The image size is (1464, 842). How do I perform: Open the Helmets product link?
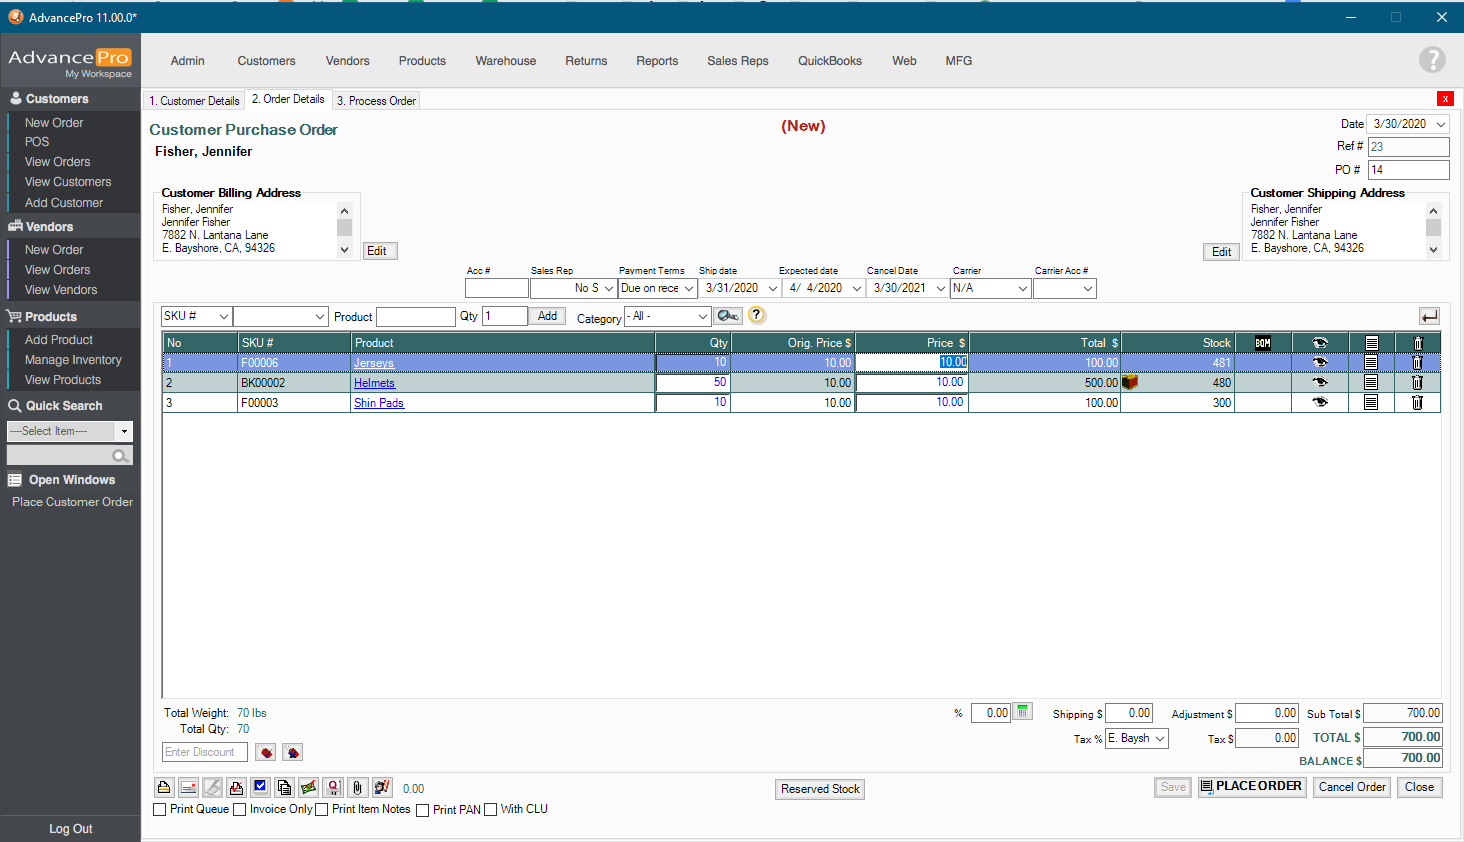click(x=374, y=383)
